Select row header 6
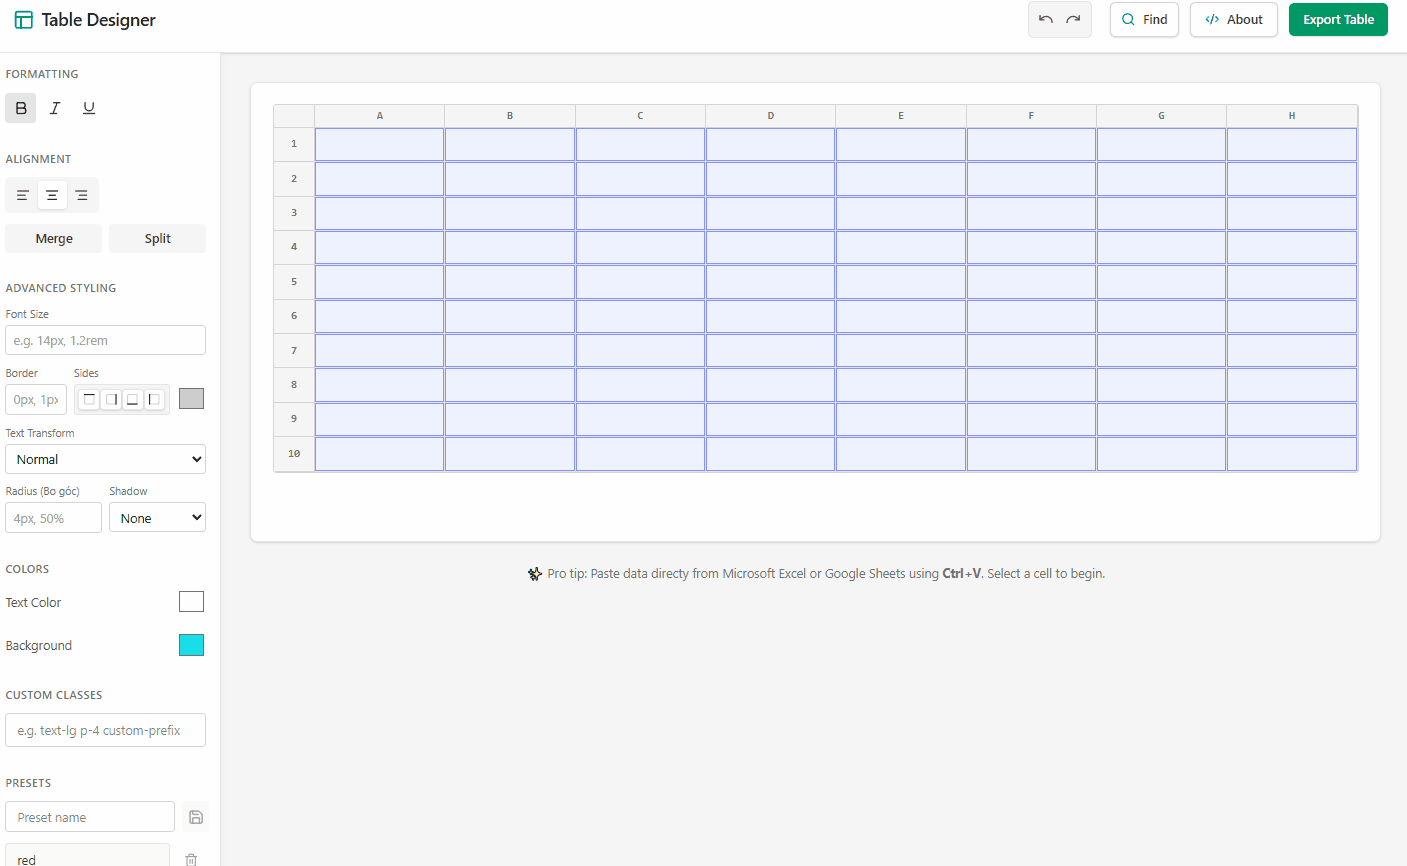Screen dimensions: 1407x866 pos(294,316)
